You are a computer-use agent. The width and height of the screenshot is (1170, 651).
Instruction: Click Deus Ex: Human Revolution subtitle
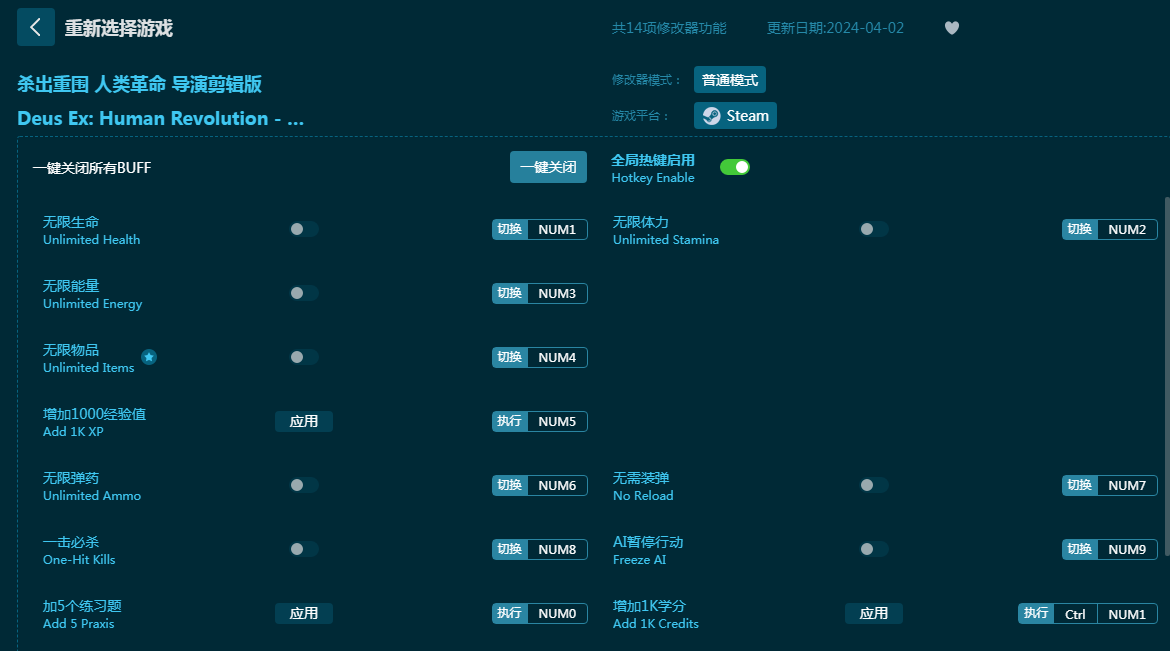[160, 118]
